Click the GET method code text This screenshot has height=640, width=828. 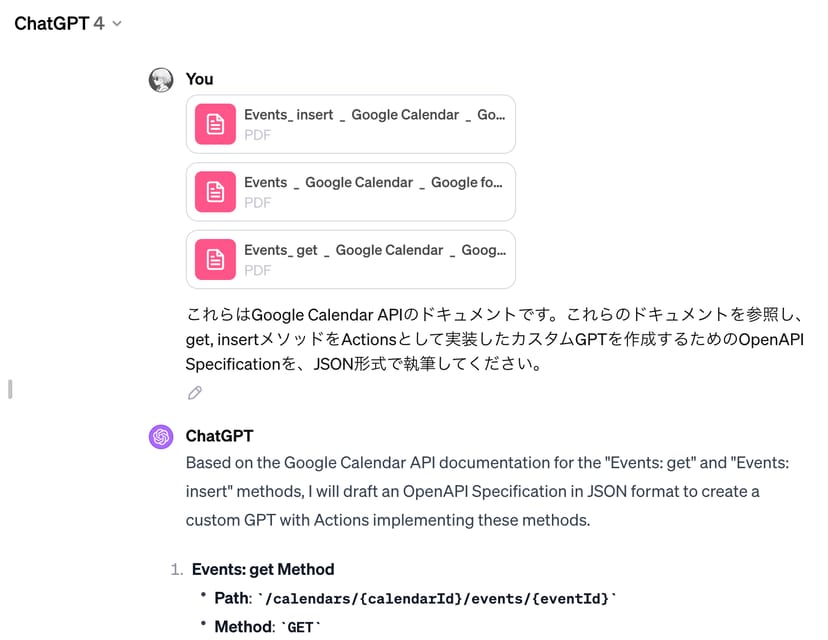301,627
